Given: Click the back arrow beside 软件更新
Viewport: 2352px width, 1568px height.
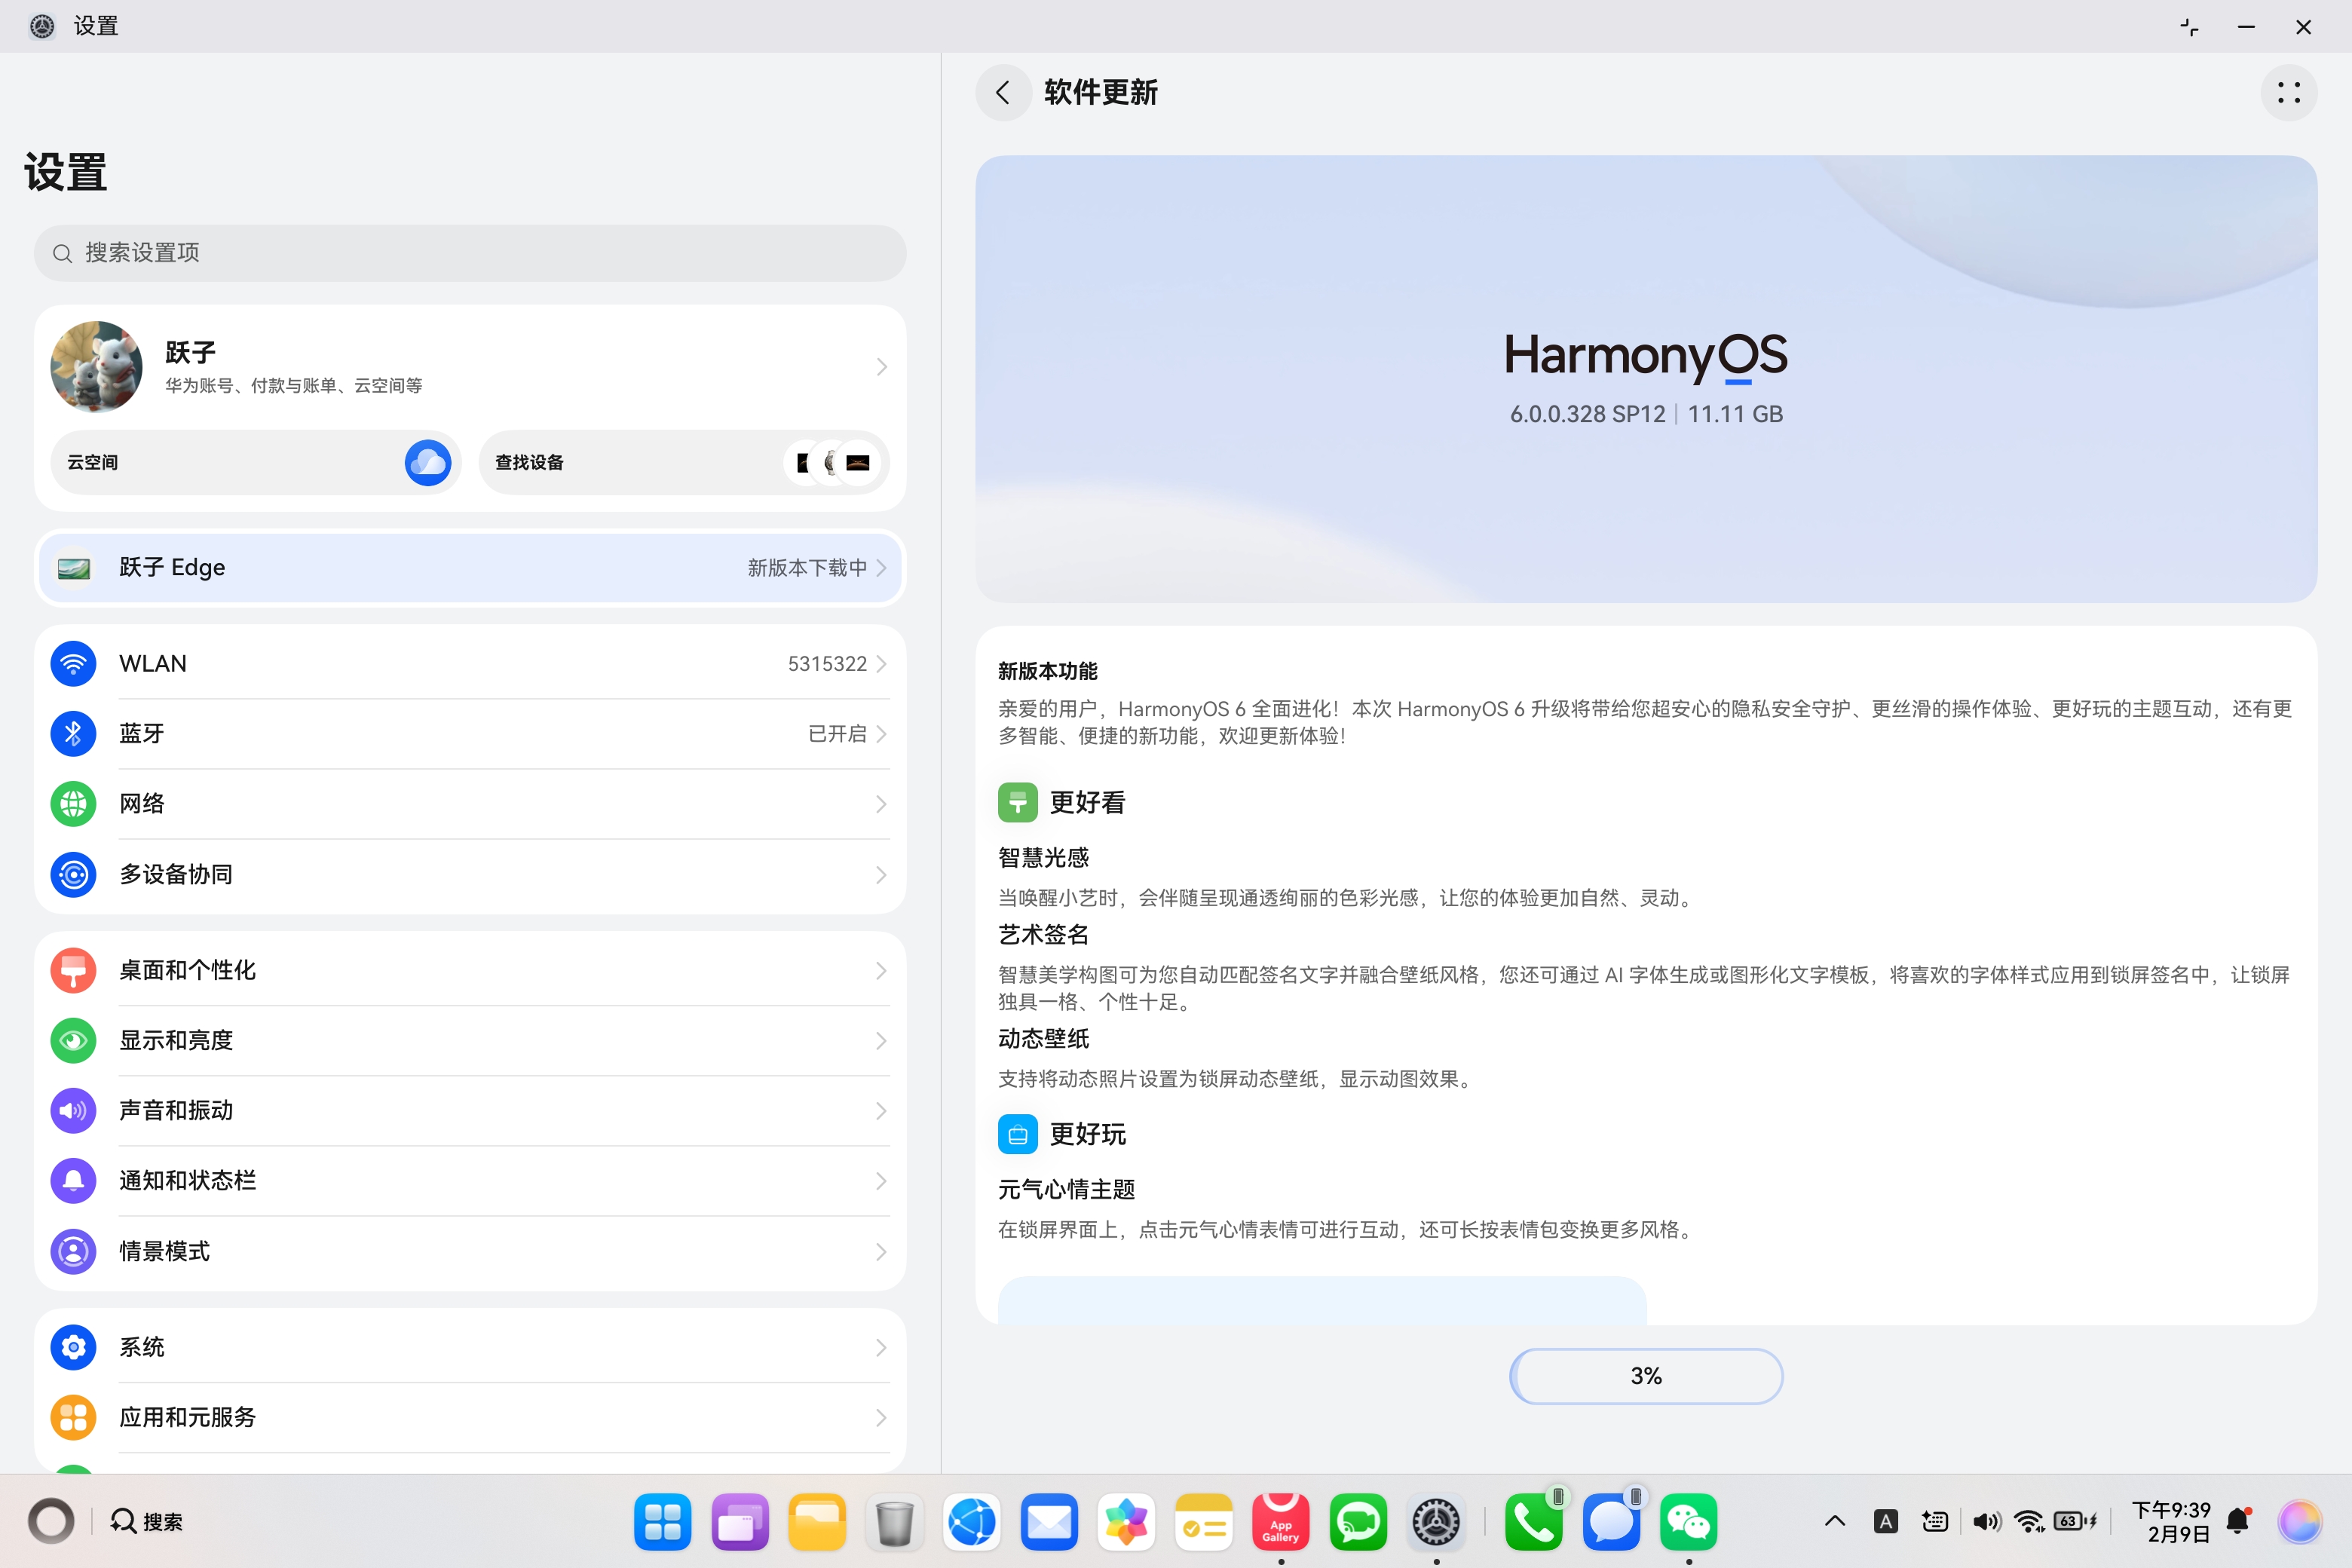Looking at the screenshot, I should (1003, 93).
